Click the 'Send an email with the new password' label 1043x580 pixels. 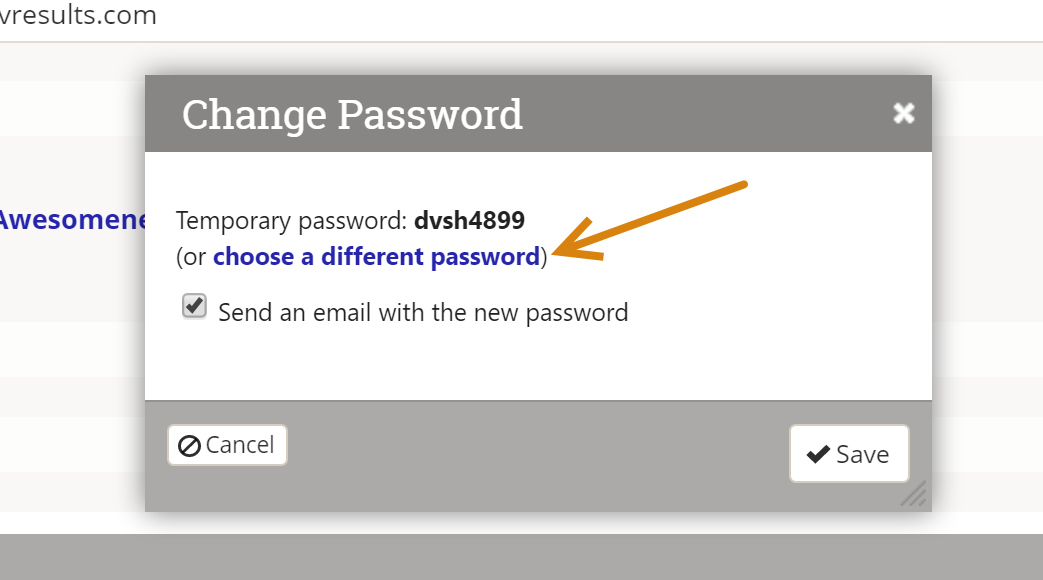[x=423, y=312]
